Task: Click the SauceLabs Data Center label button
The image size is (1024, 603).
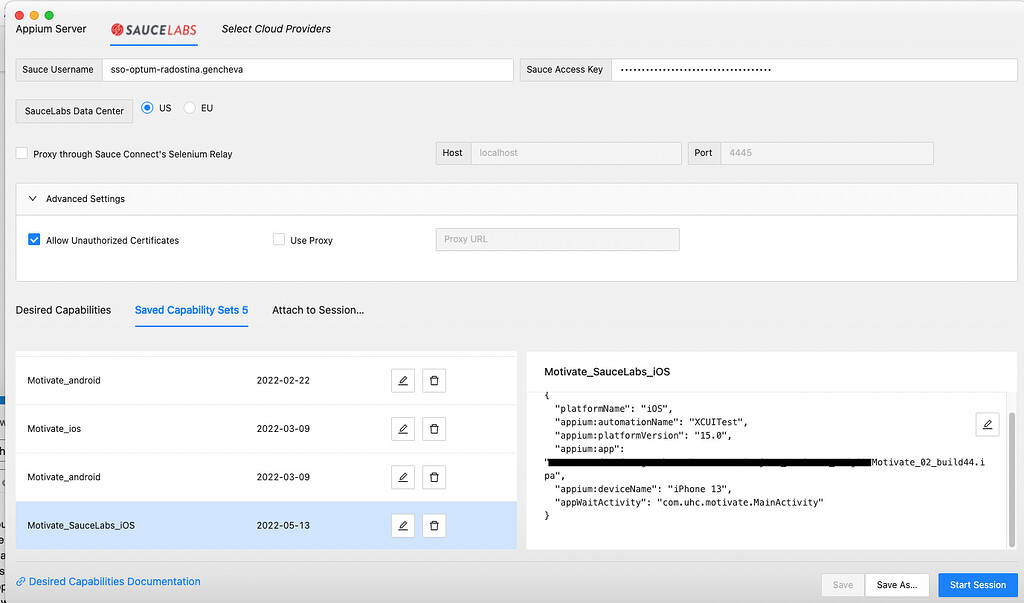Action: tap(74, 111)
